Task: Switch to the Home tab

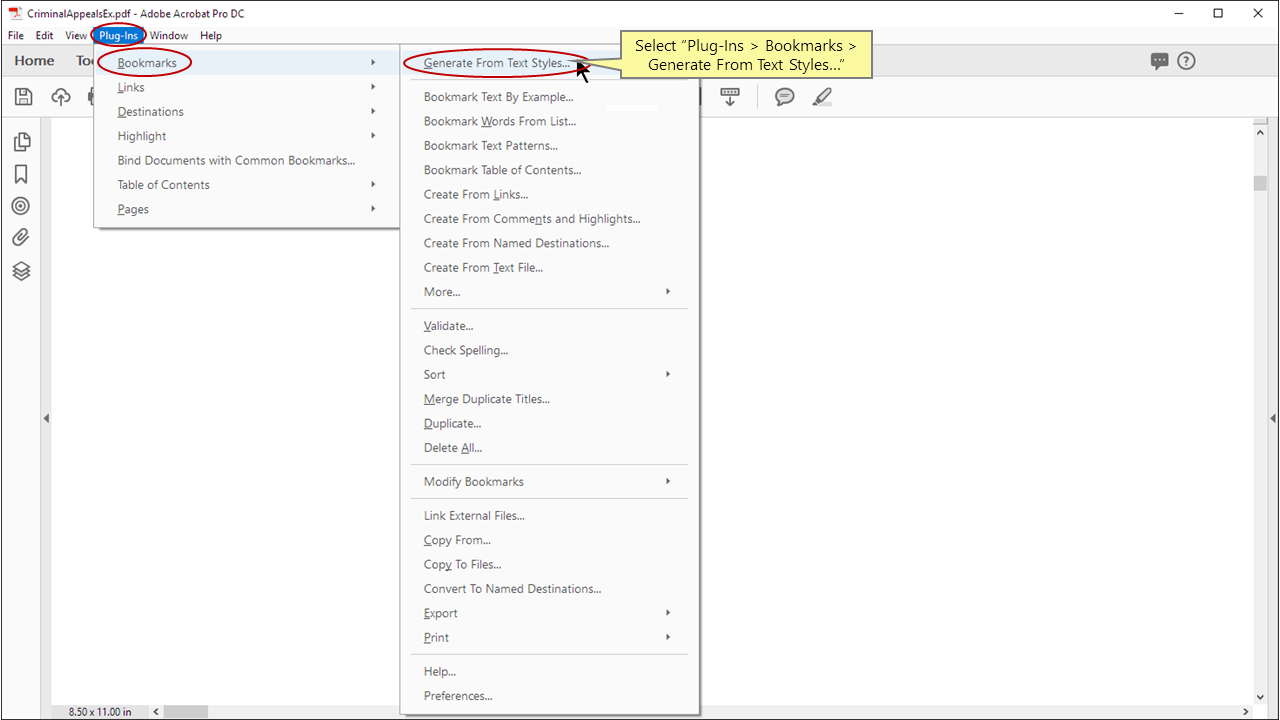Action: [x=34, y=61]
